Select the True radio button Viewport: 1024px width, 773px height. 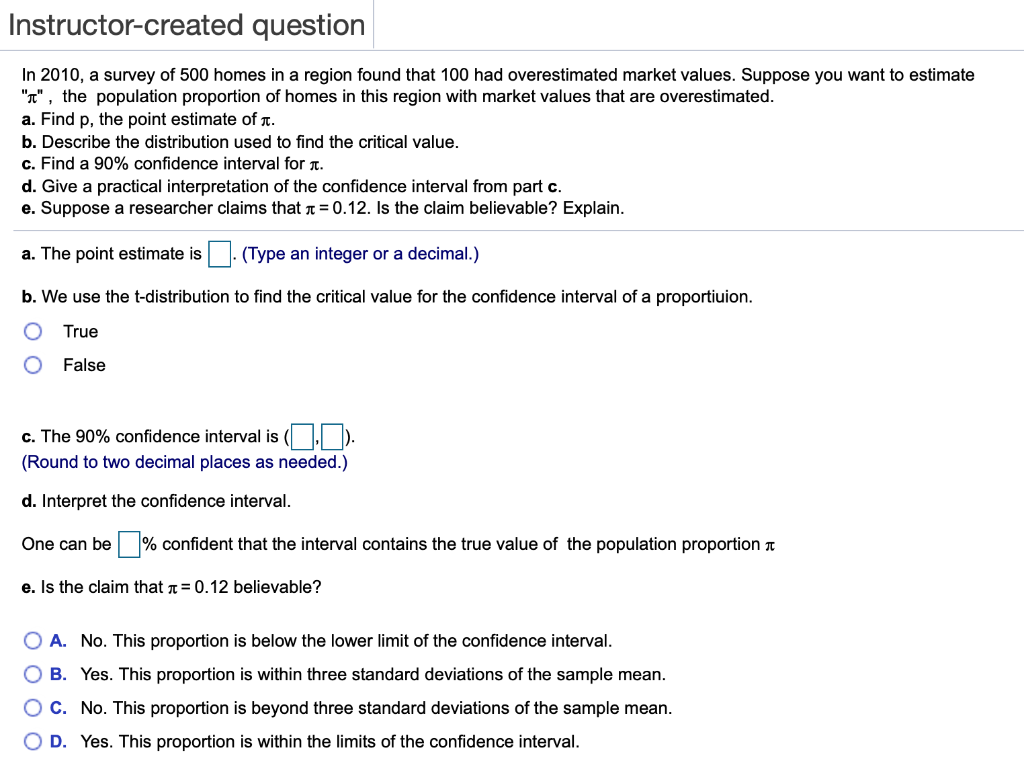[x=32, y=330]
